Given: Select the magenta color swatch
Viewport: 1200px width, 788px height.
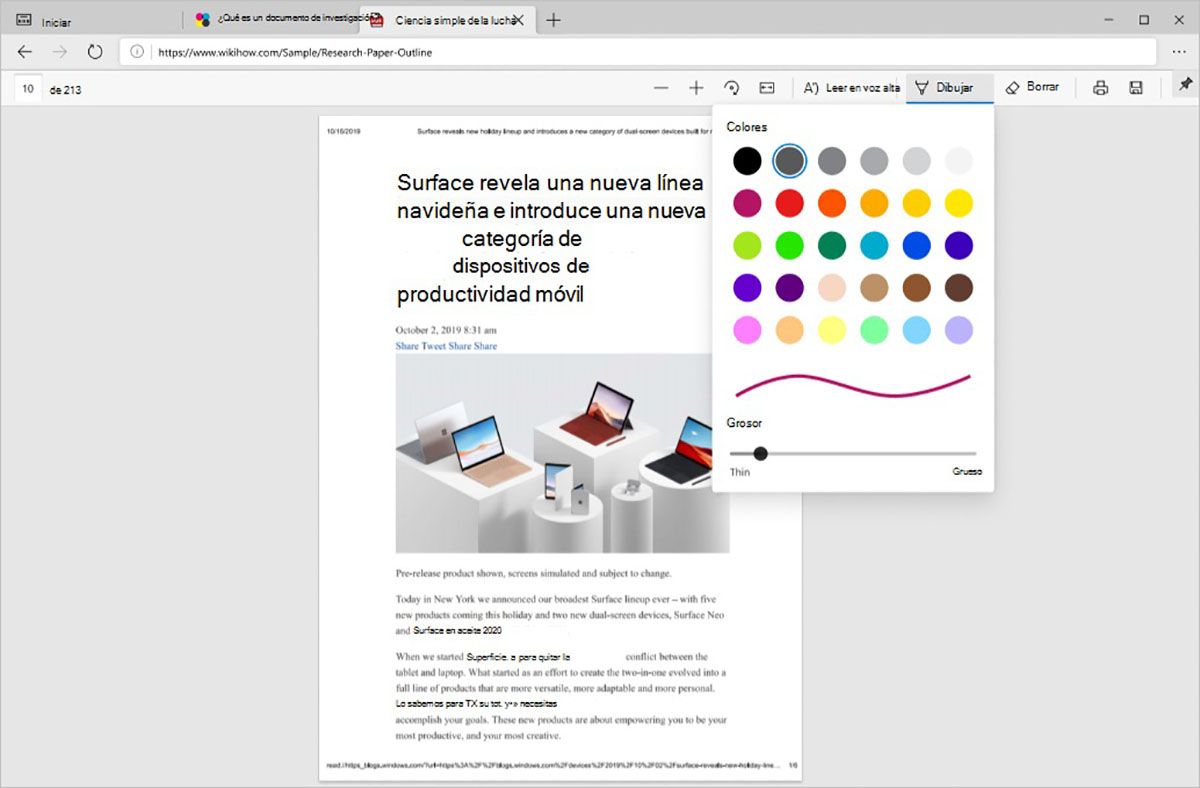Looking at the screenshot, I should point(747,203).
